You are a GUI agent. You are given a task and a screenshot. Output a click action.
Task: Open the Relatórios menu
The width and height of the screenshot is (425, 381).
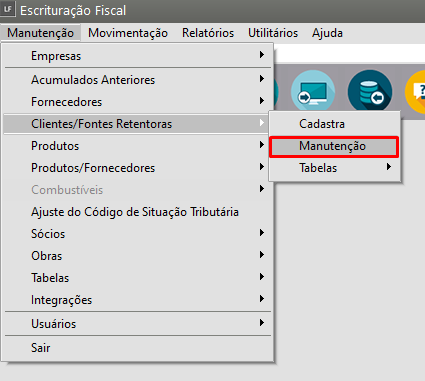[208, 33]
